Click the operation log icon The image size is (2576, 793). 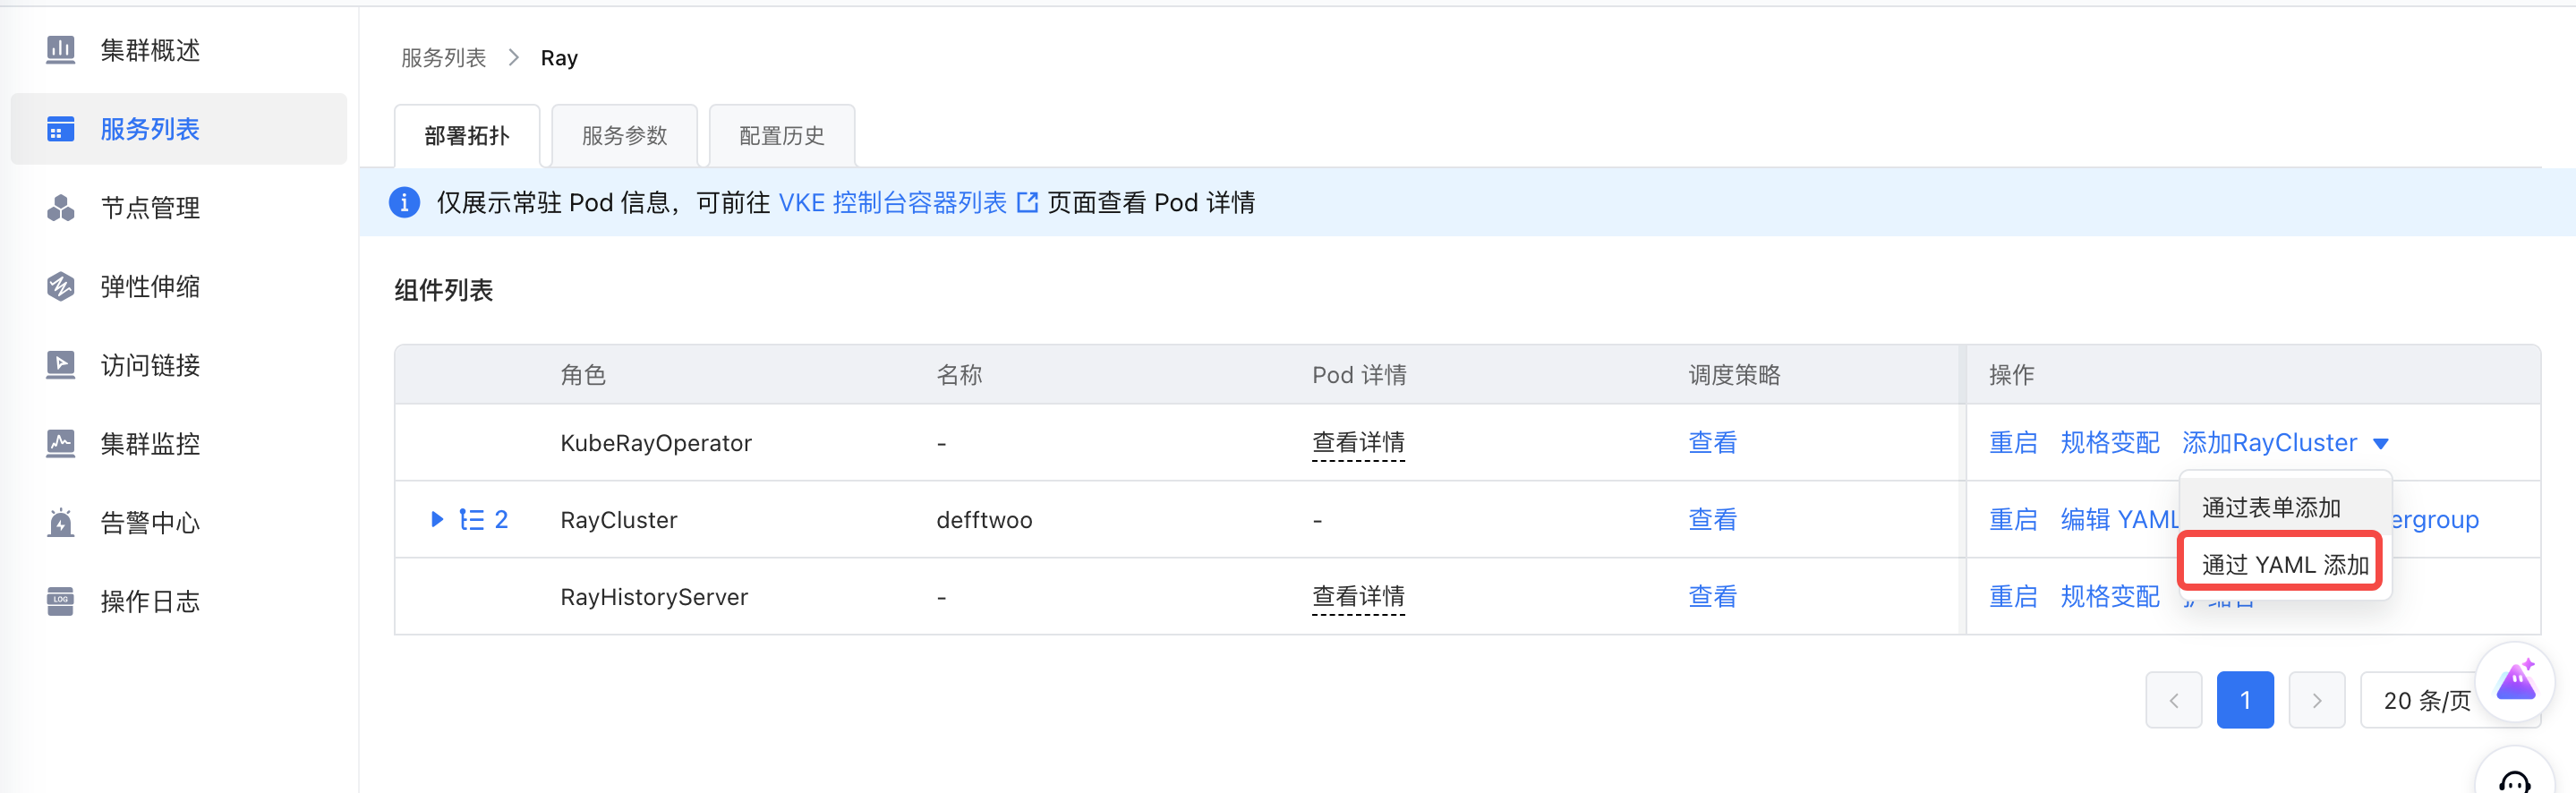tap(61, 601)
